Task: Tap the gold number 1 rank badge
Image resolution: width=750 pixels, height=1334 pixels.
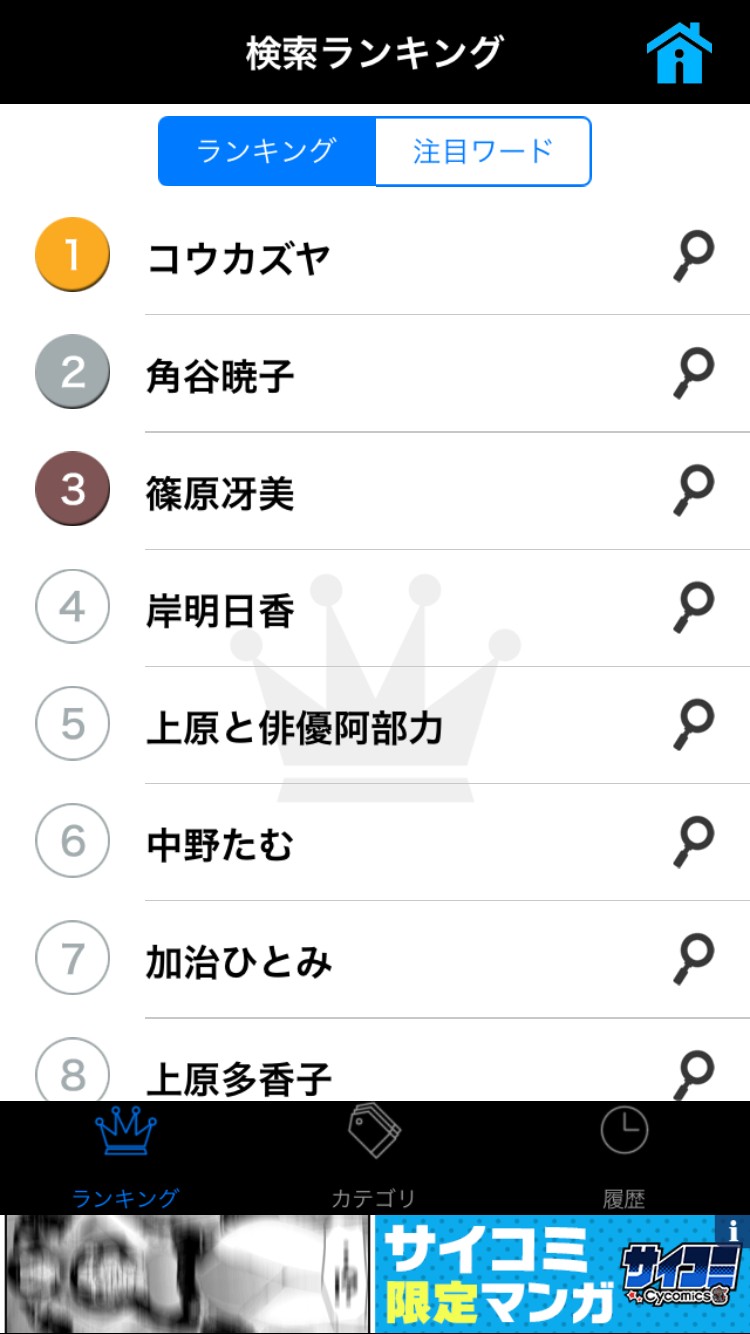Action: 71,255
